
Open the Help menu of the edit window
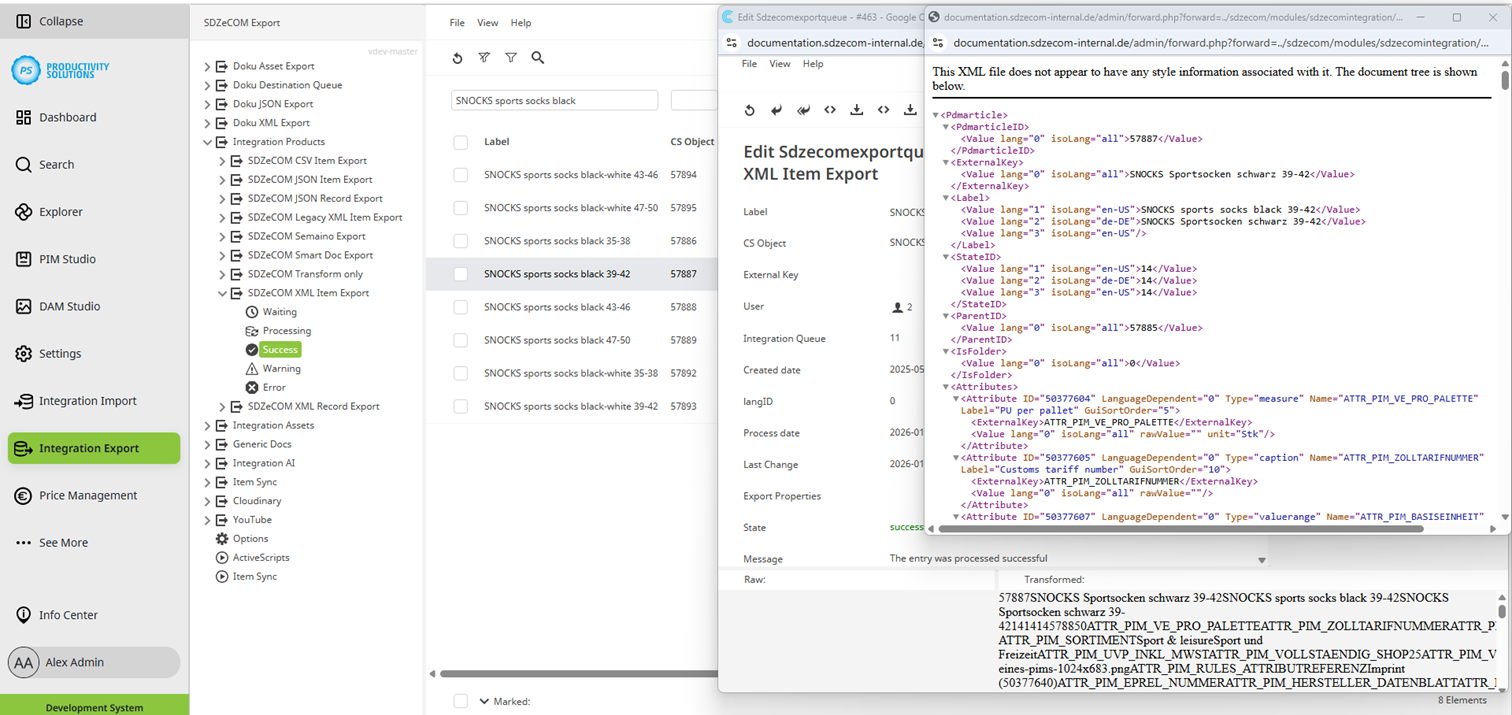[x=812, y=63]
